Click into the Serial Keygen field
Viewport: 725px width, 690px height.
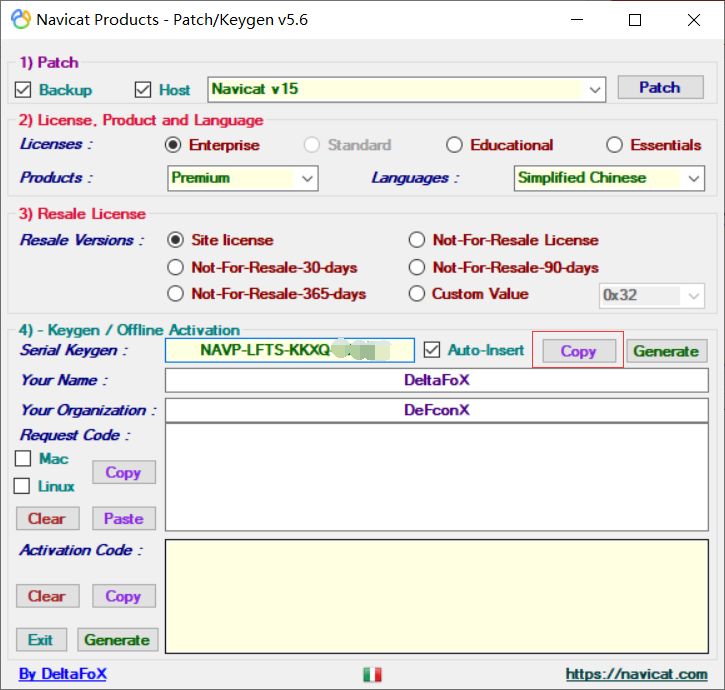(x=289, y=350)
